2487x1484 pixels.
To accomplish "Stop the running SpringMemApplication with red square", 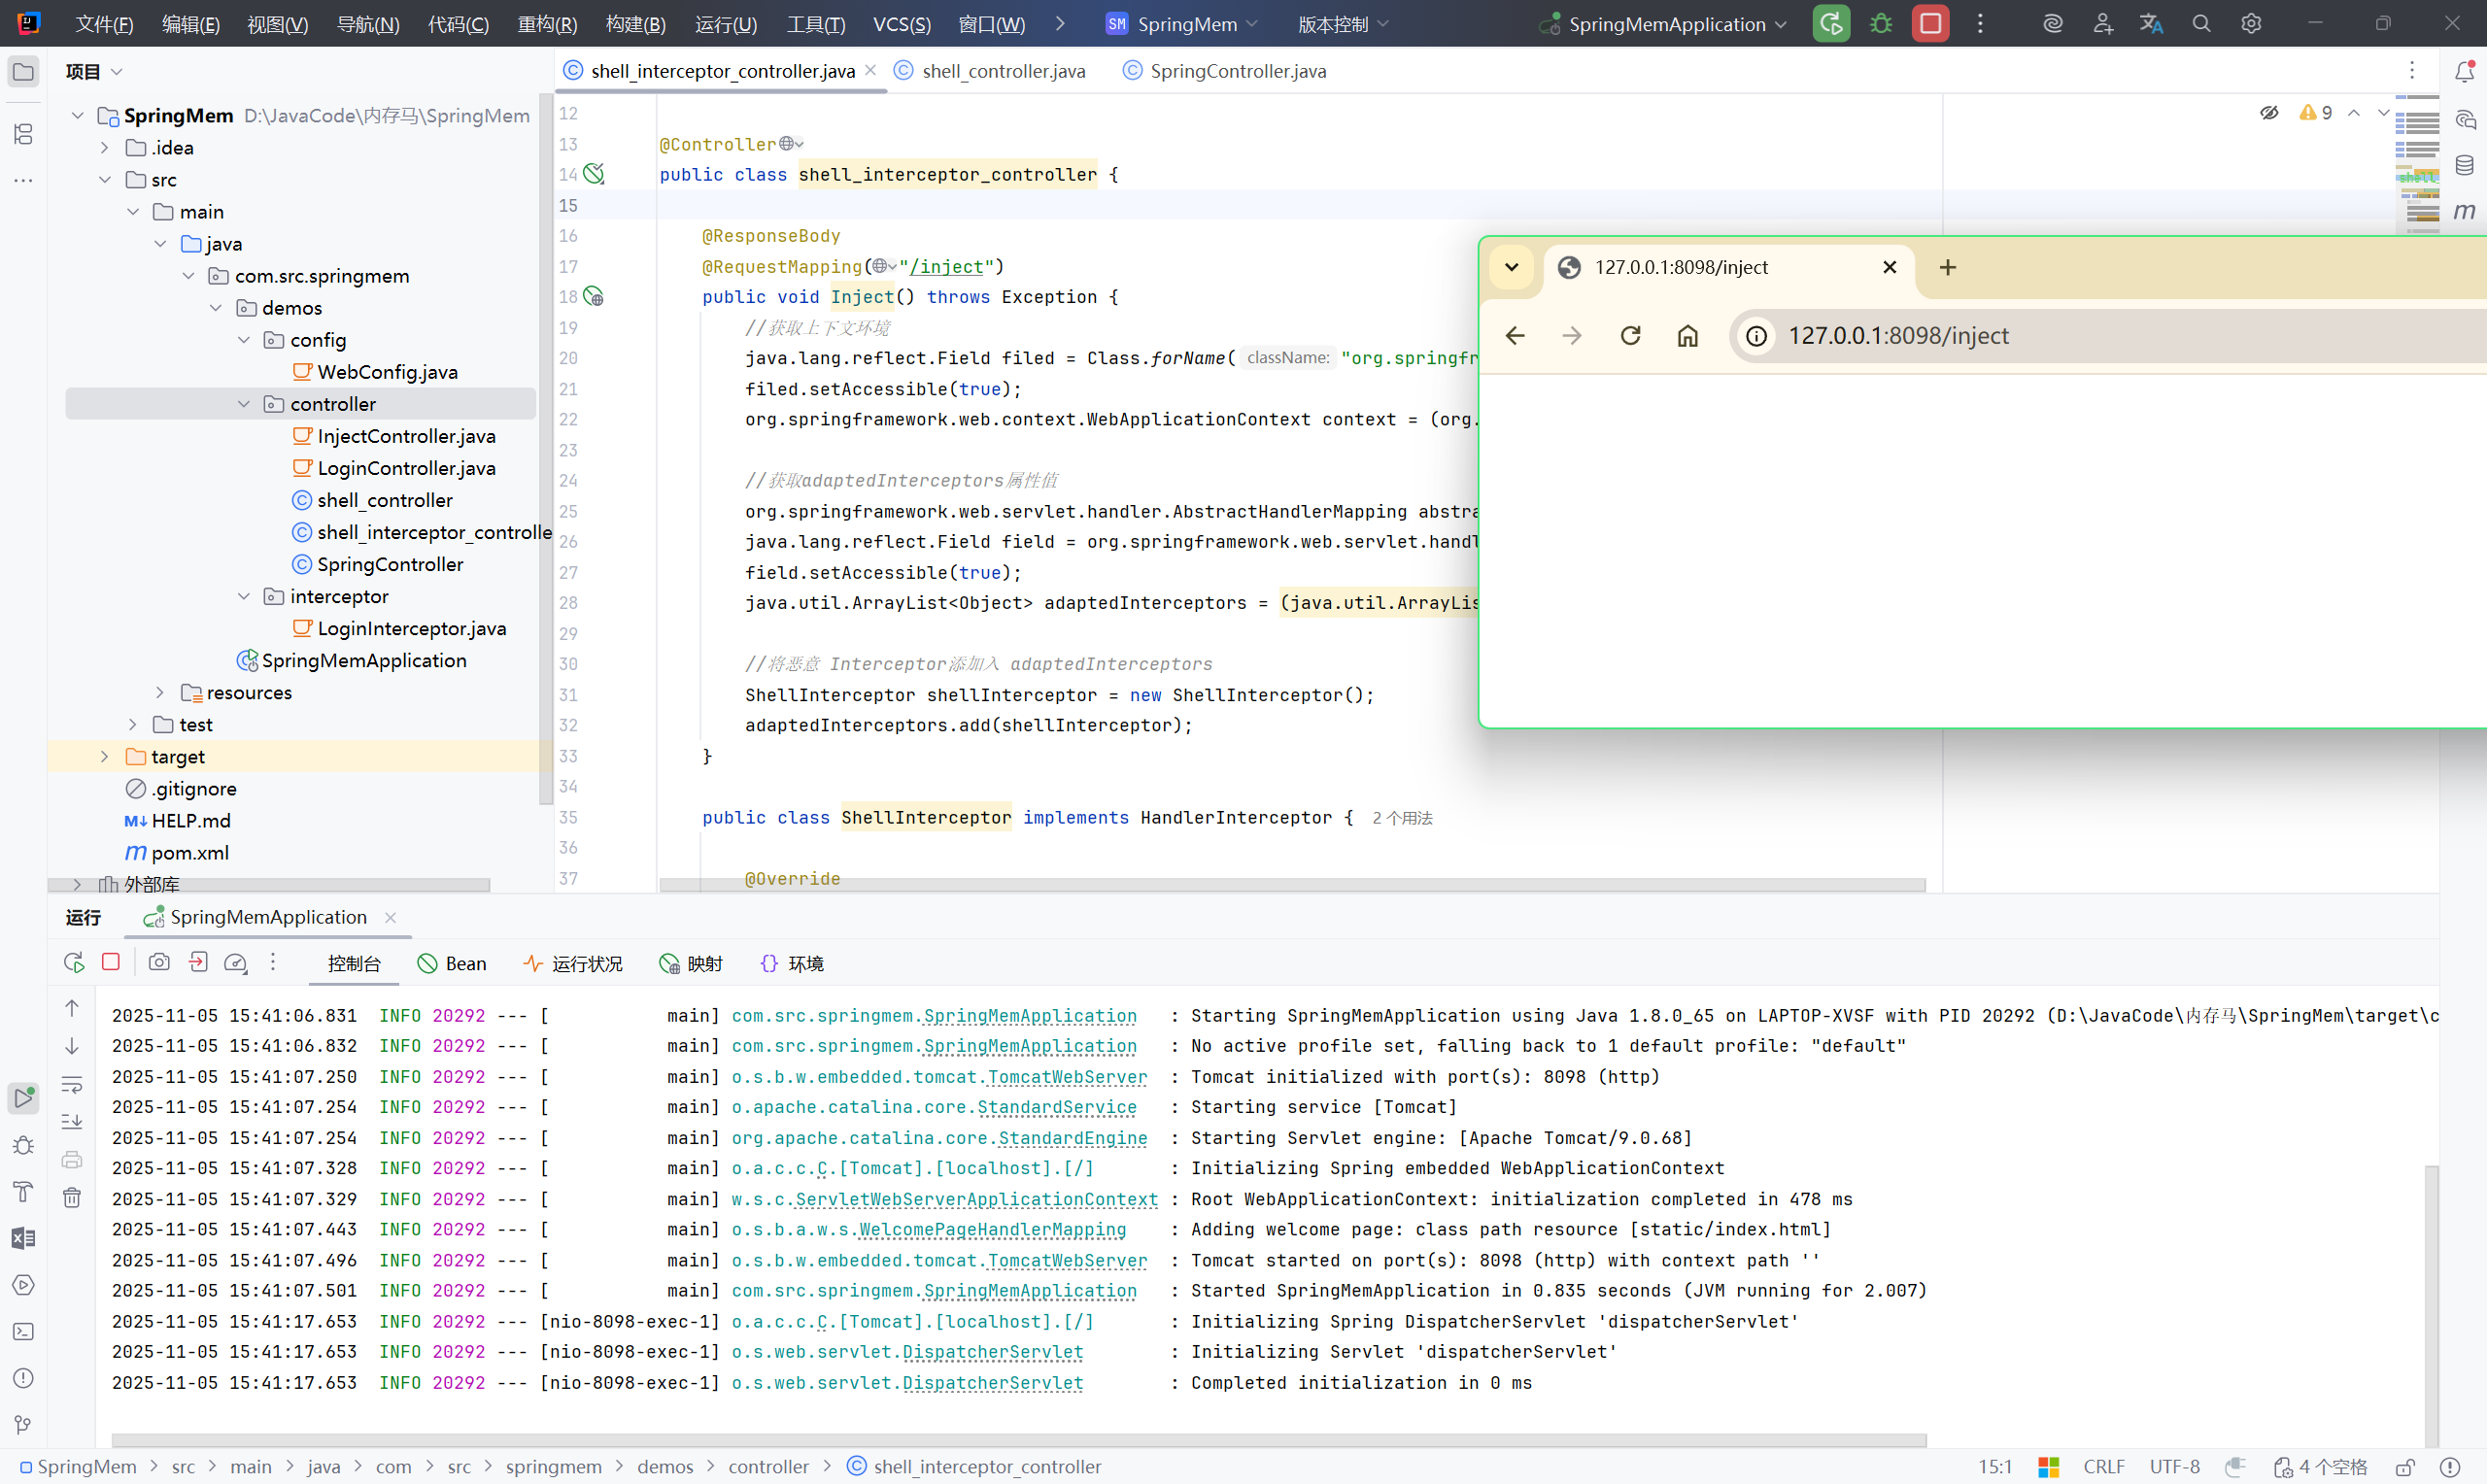I will click(1931, 24).
